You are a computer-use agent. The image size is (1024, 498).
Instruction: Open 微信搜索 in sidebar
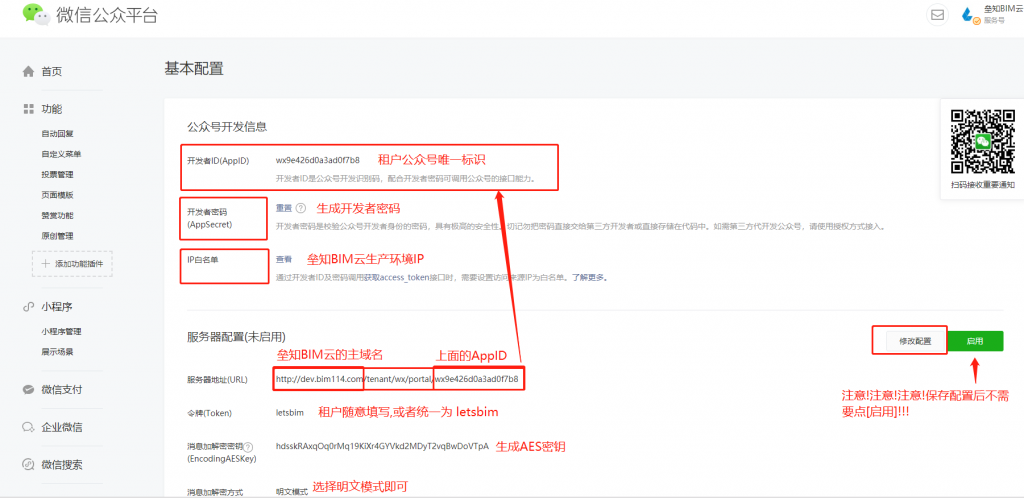(62, 465)
